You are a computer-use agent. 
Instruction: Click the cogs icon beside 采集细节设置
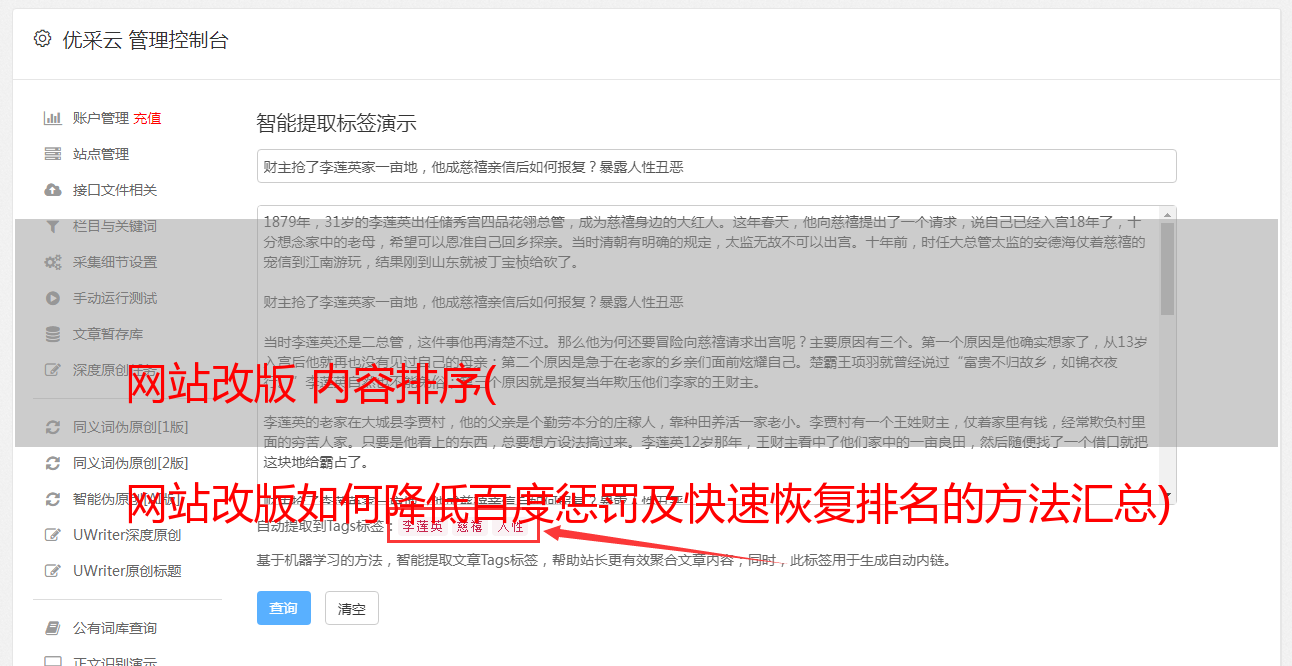[53, 262]
